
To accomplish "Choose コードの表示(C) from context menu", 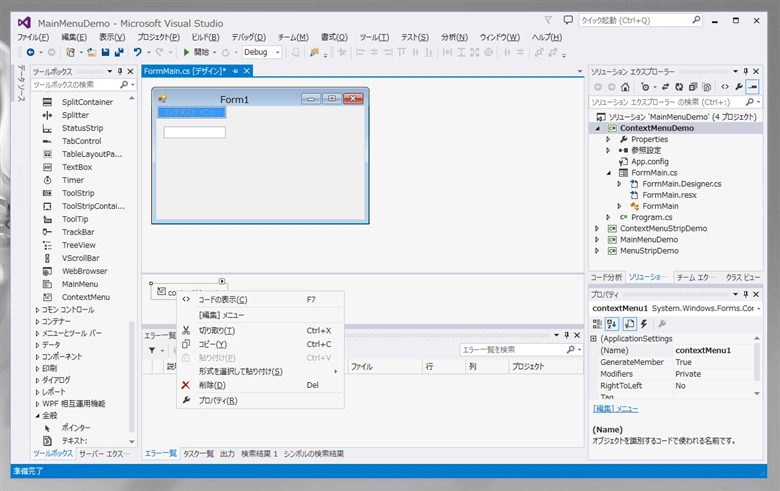I will pyautogui.click(x=260, y=299).
